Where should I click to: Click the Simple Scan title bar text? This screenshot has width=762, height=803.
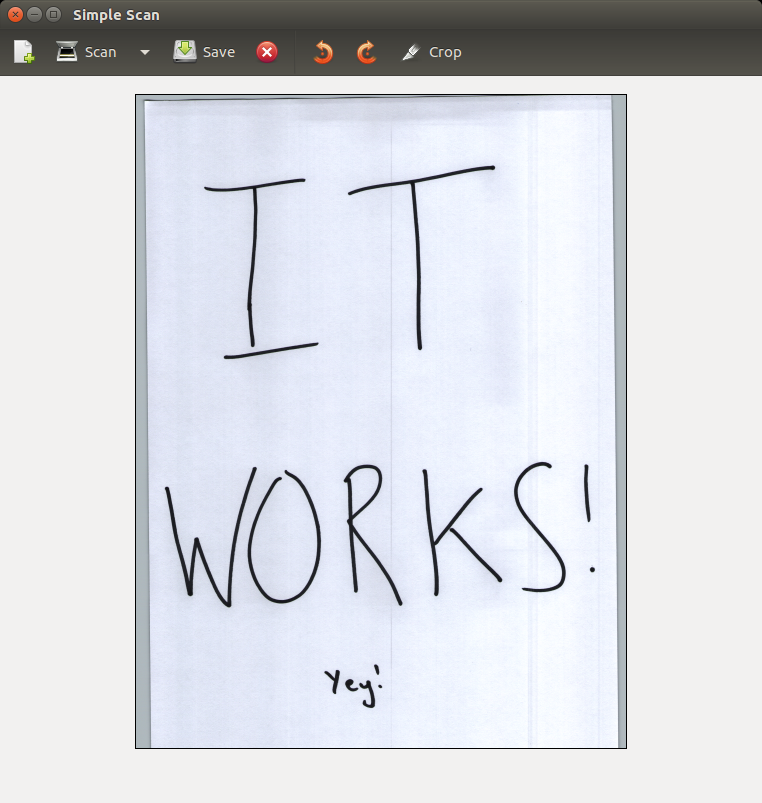pyautogui.click(x=116, y=15)
